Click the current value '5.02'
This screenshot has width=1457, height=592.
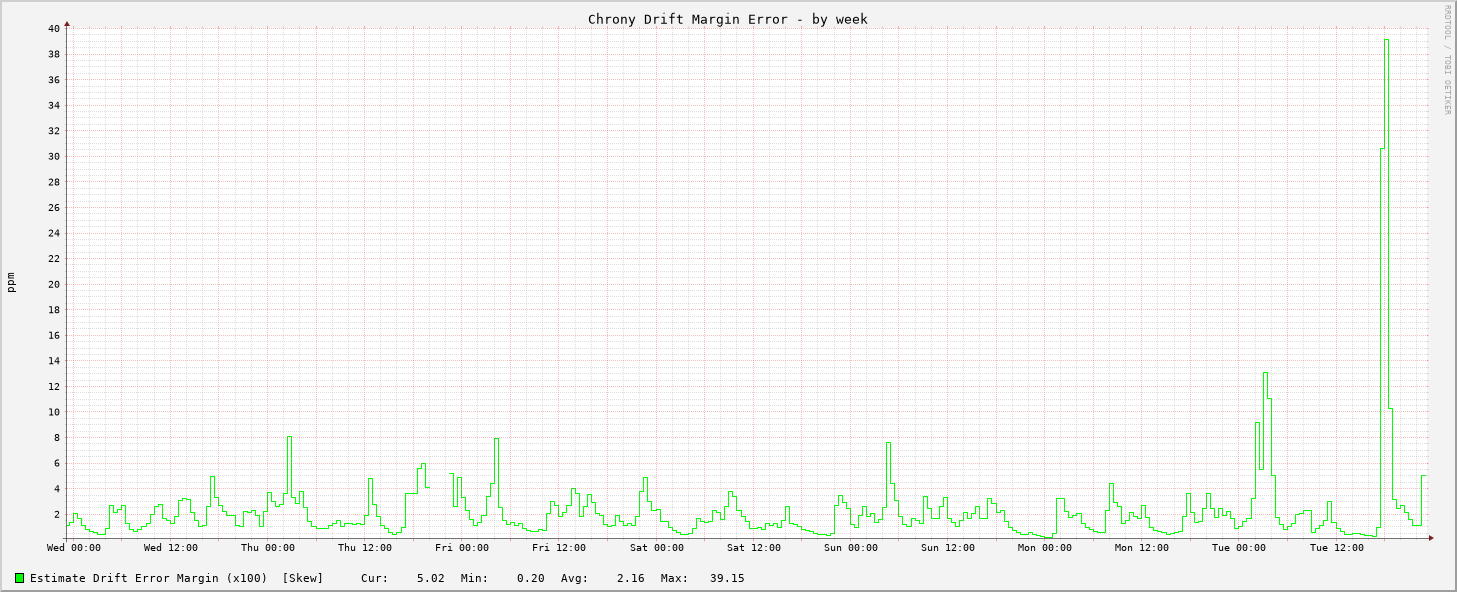[430, 578]
